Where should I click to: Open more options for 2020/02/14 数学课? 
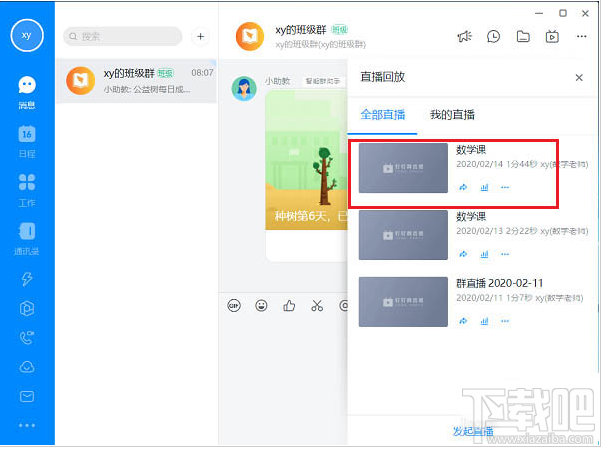pos(505,187)
